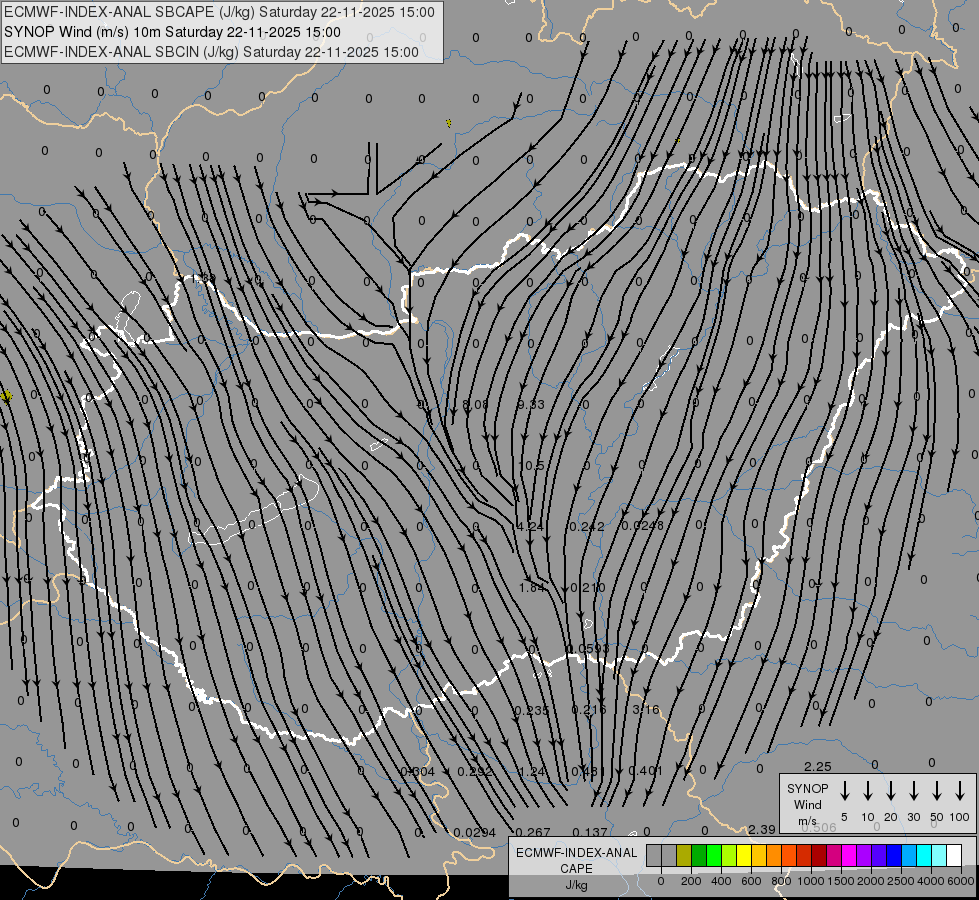Click the 1500 tick label on CAPE scale
The width and height of the screenshot is (979, 900).
(841, 881)
